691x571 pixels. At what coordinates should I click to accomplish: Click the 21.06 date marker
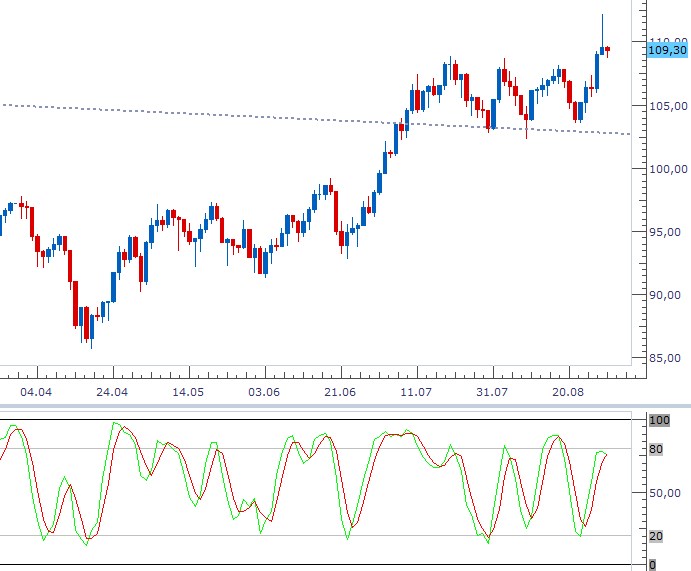click(x=342, y=392)
